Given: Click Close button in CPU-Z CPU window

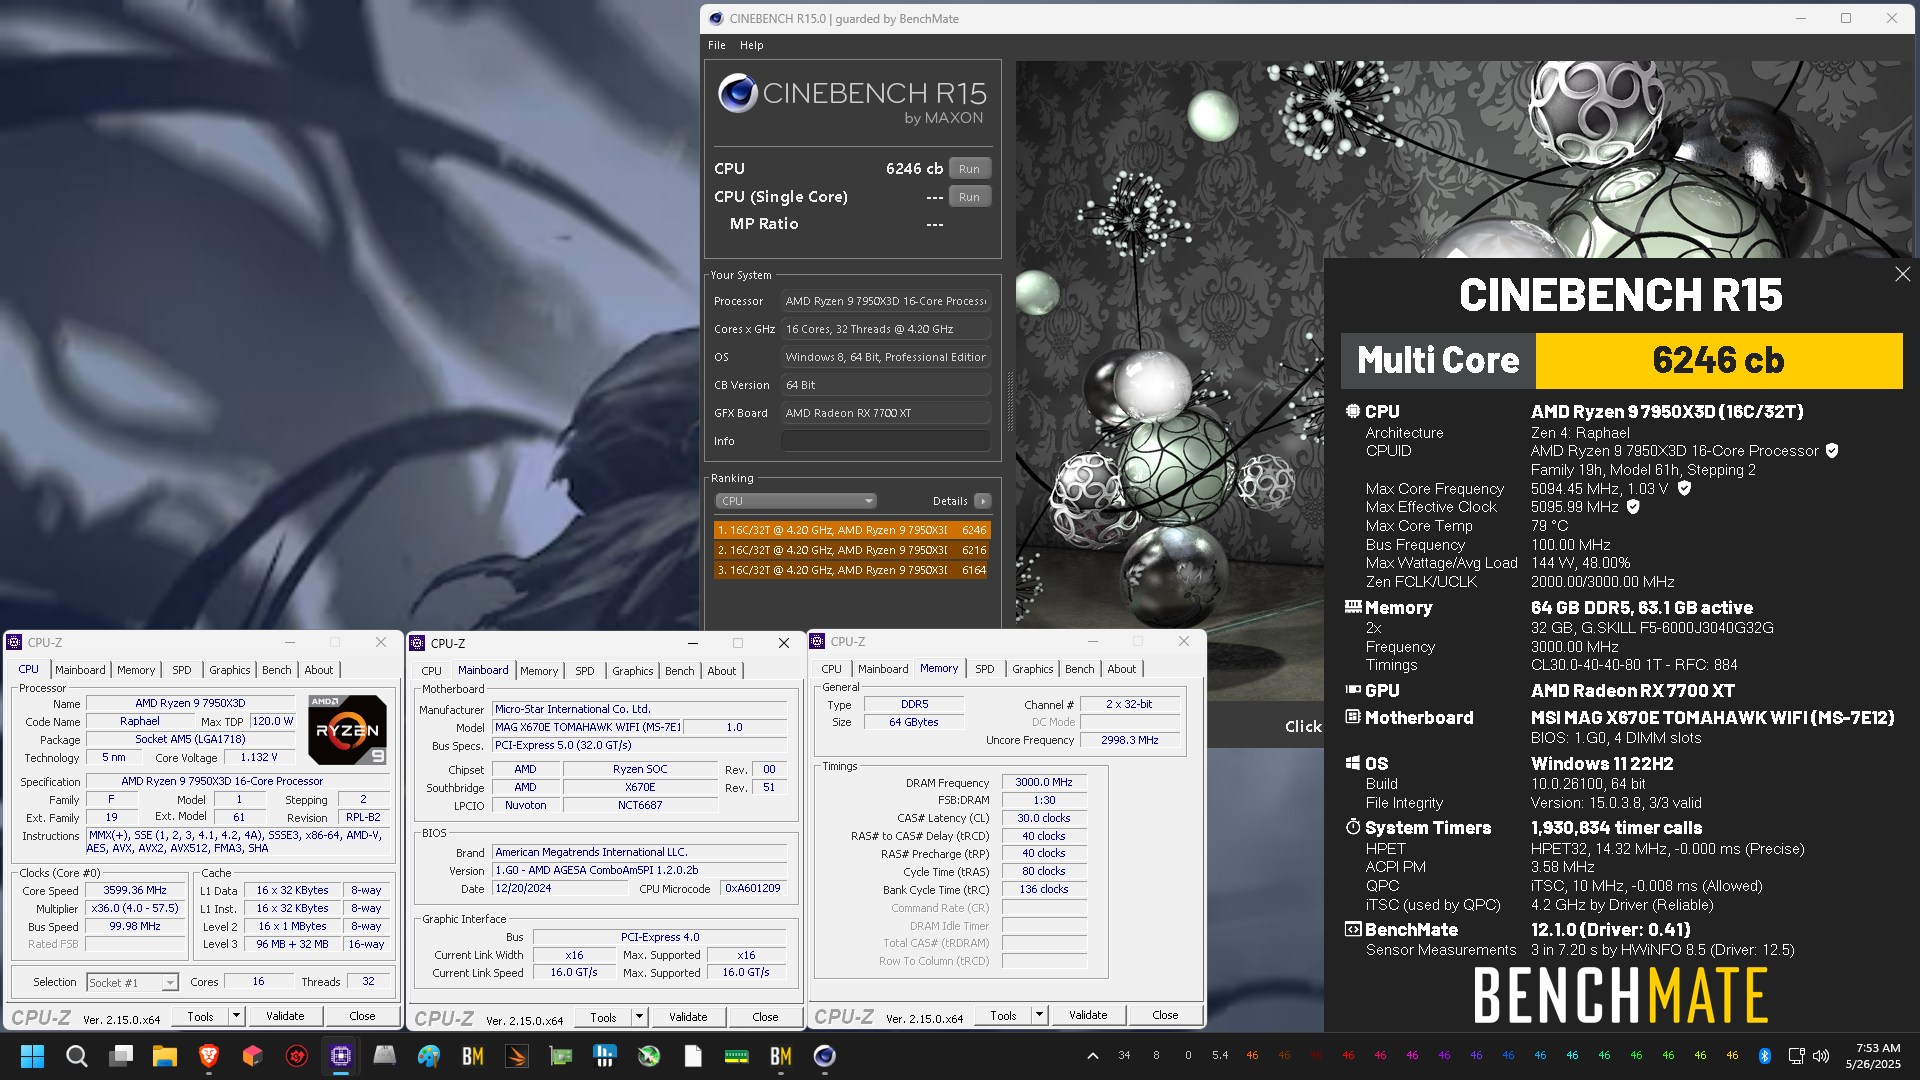Looking at the screenshot, I should pyautogui.click(x=362, y=1016).
